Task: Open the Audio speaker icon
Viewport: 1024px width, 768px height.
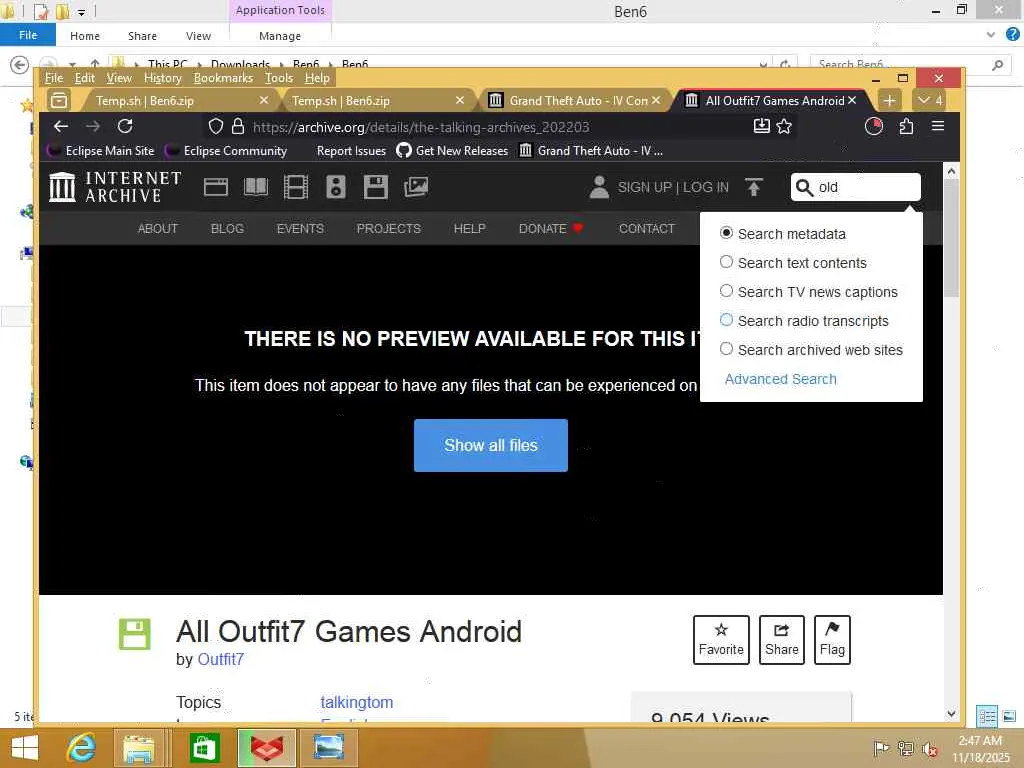Action: 336,187
